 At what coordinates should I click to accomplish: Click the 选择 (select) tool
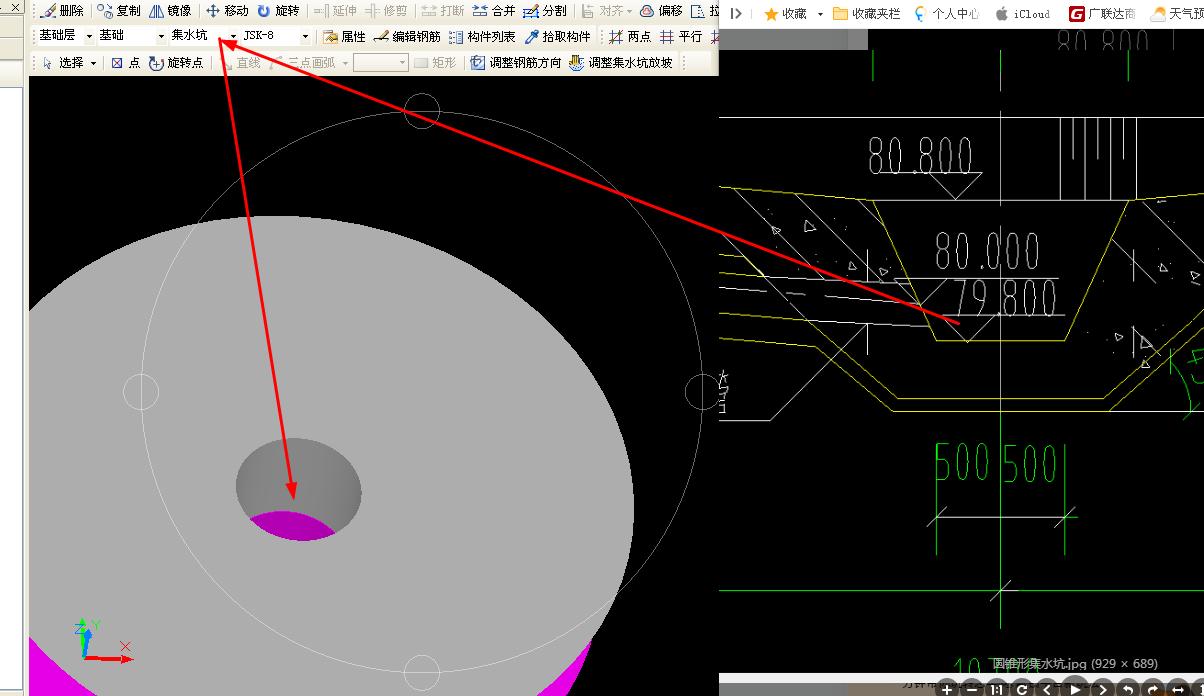[63, 62]
